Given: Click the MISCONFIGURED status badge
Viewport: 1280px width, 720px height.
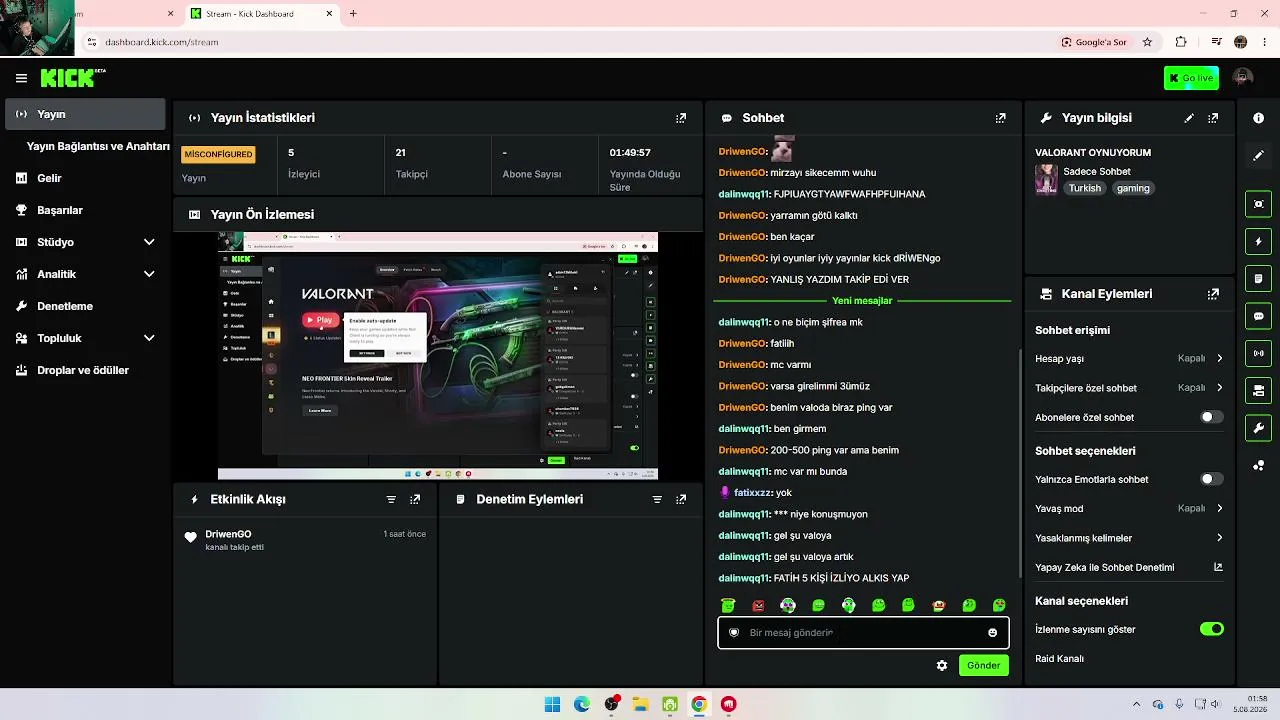Looking at the screenshot, I should point(218,154).
